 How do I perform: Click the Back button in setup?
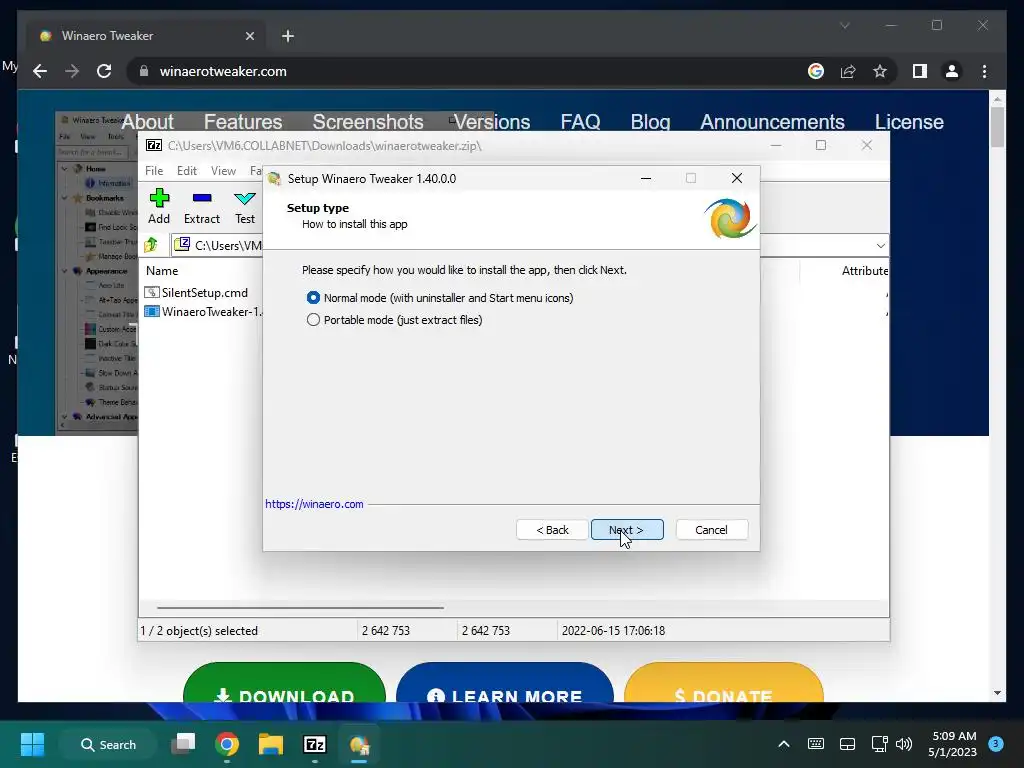552,530
